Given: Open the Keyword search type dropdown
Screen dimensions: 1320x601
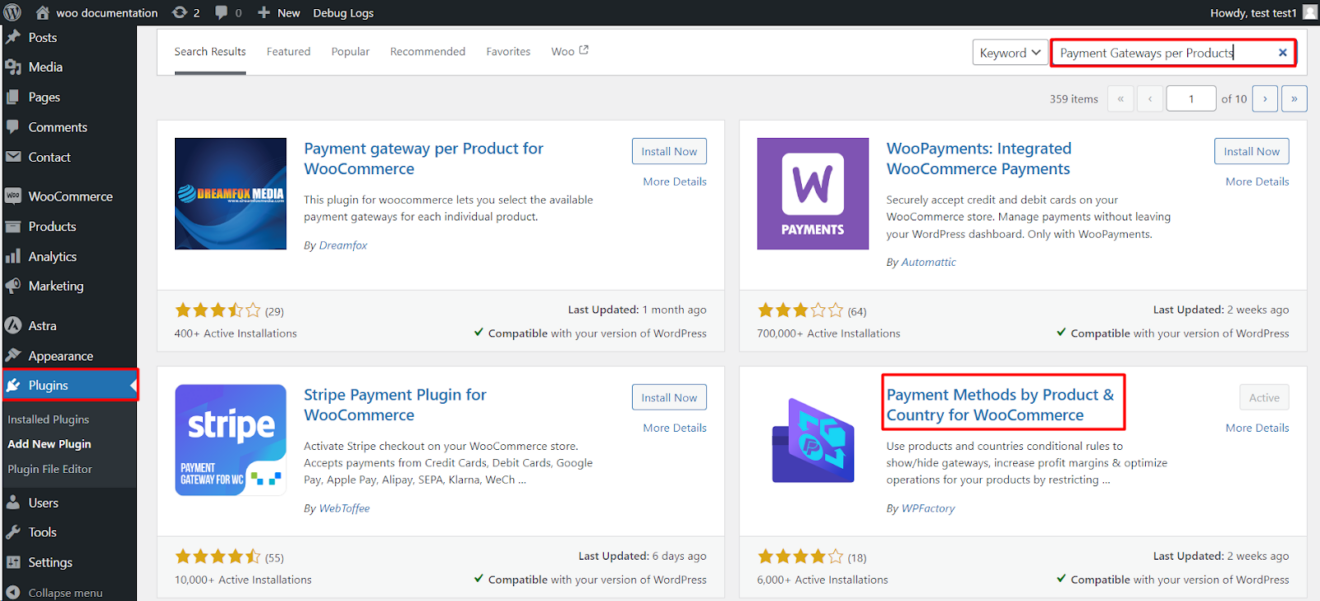Looking at the screenshot, I should (1010, 52).
